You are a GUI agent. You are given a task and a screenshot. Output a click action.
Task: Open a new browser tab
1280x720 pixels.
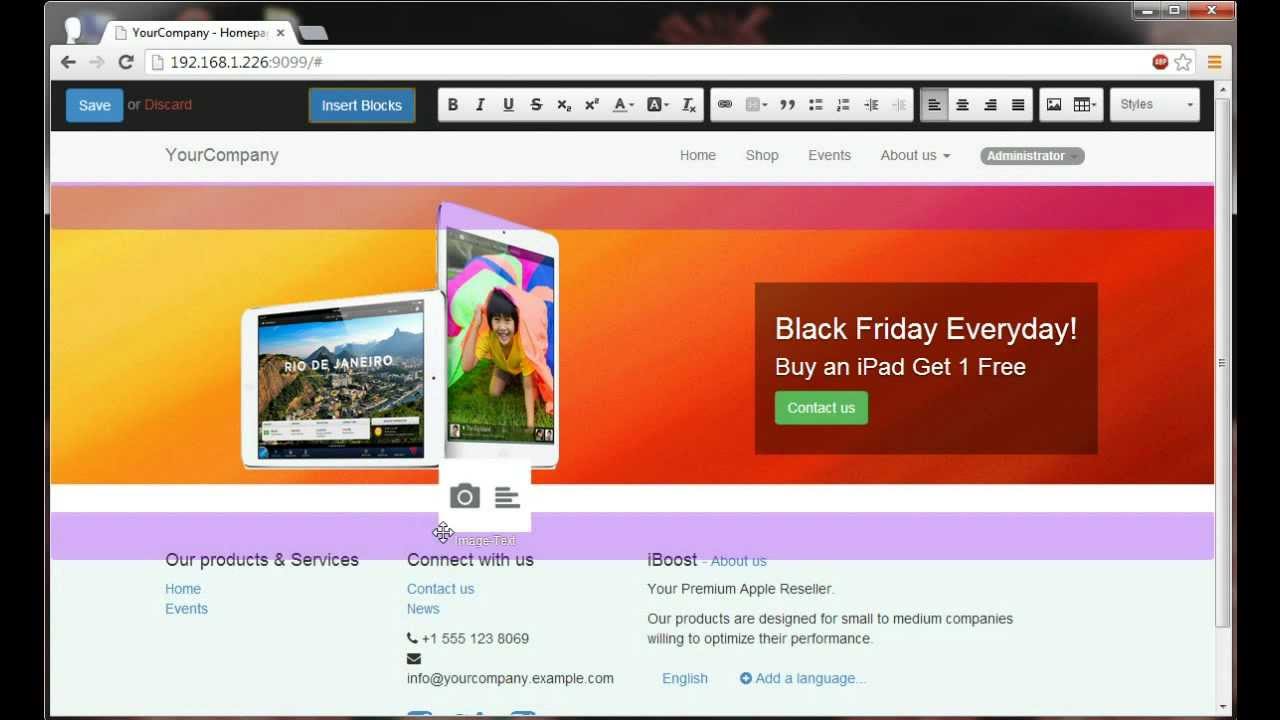click(313, 33)
